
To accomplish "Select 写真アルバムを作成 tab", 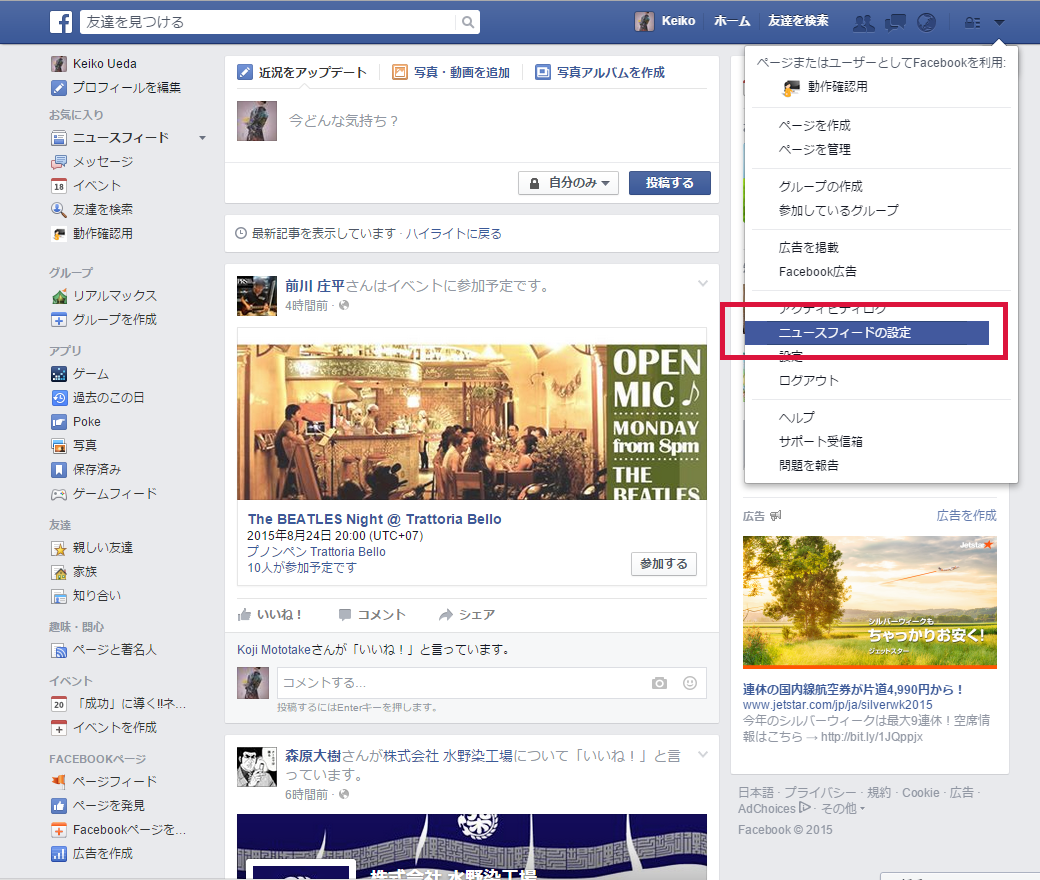I will click(600, 72).
